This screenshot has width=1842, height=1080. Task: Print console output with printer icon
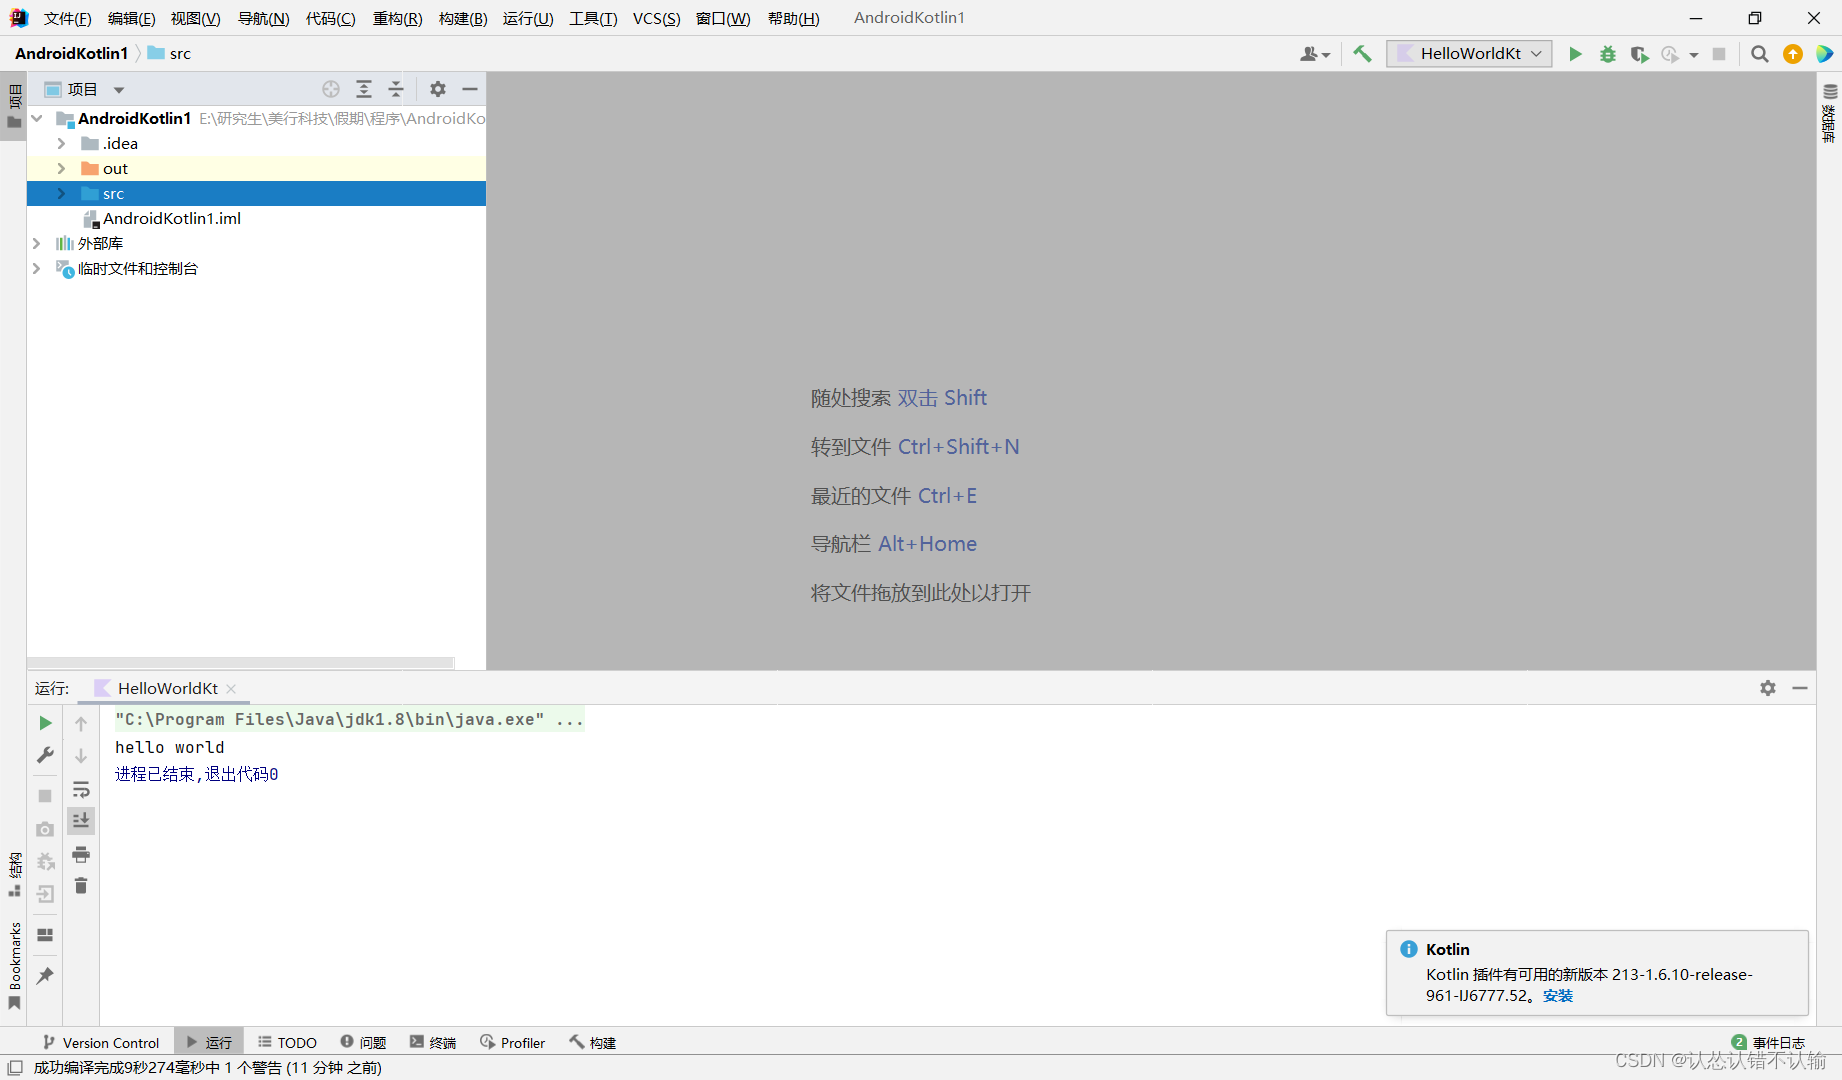[81, 854]
